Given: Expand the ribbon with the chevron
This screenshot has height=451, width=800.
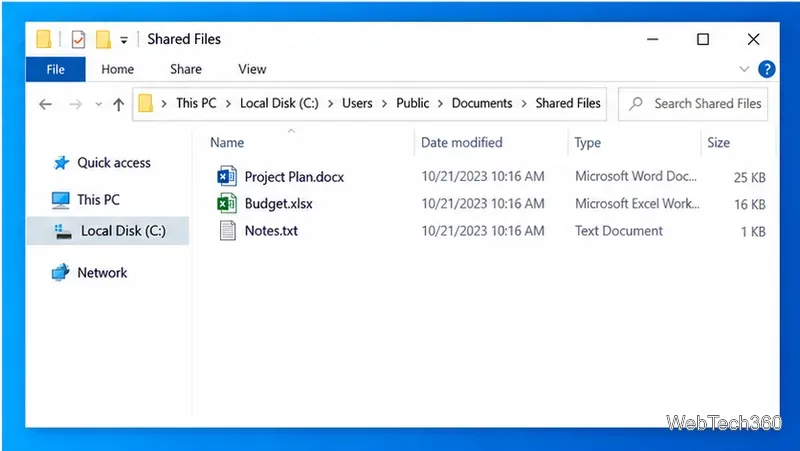Looking at the screenshot, I should (744, 69).
